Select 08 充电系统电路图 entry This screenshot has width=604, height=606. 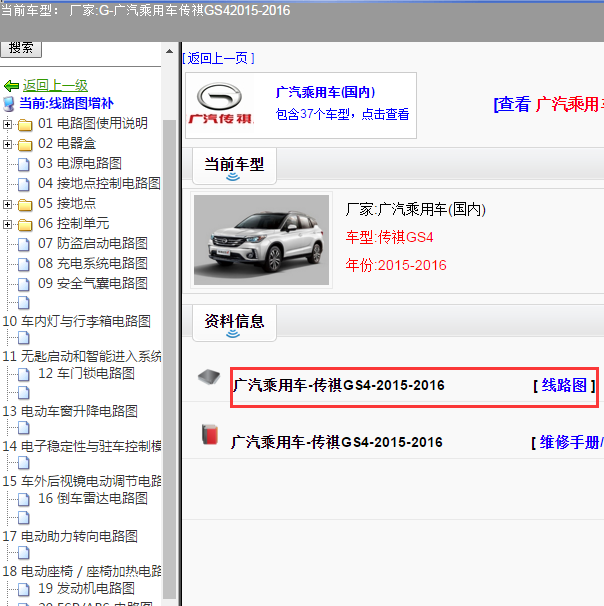pyautogui.click(x=93, y=264)
